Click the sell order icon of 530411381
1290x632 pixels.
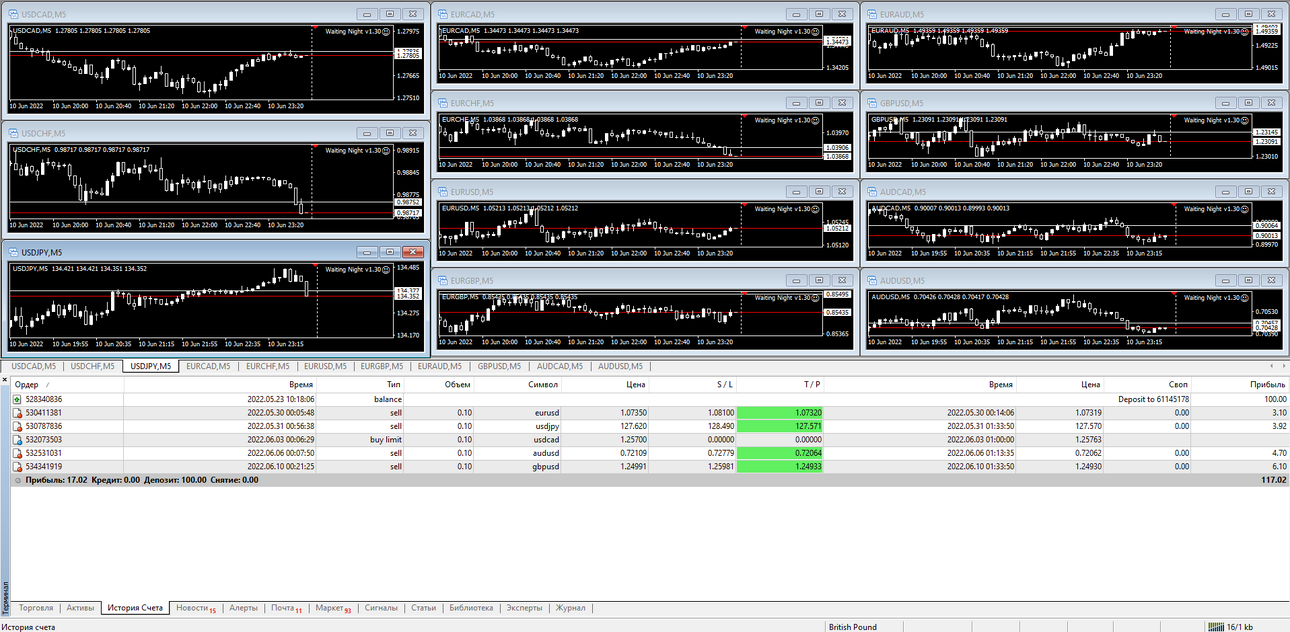click(x=17, y=412)
